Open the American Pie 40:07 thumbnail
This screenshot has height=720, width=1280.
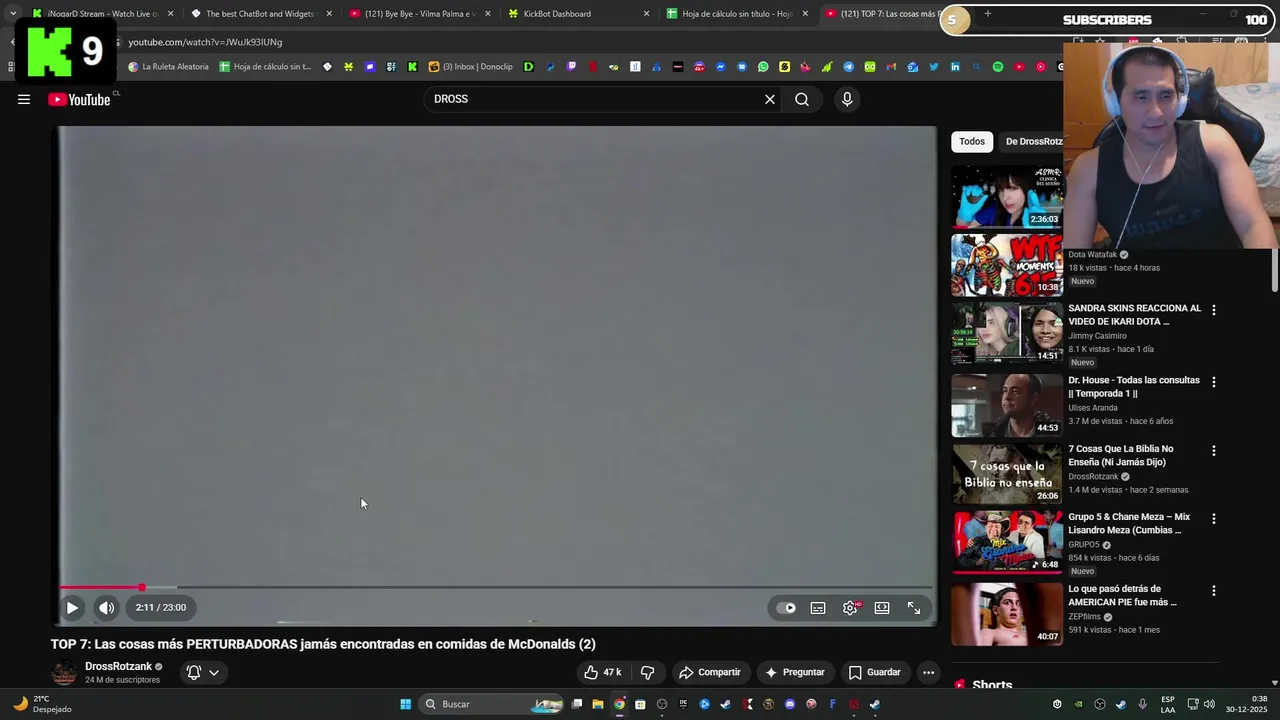pyautogui.click(x=1006, y=614)
